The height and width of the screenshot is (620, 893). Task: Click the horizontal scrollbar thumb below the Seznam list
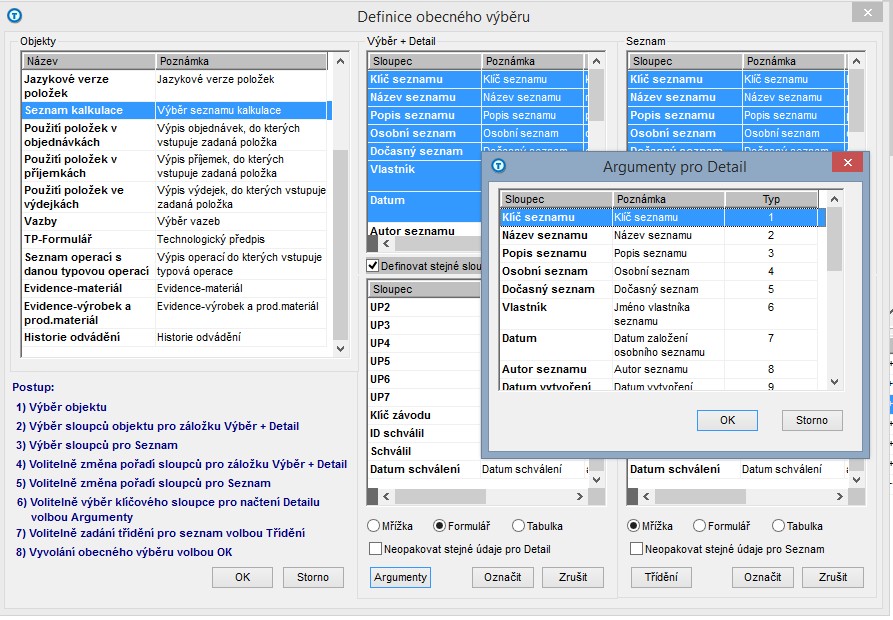pyautogui.click(x=703, y=496)
